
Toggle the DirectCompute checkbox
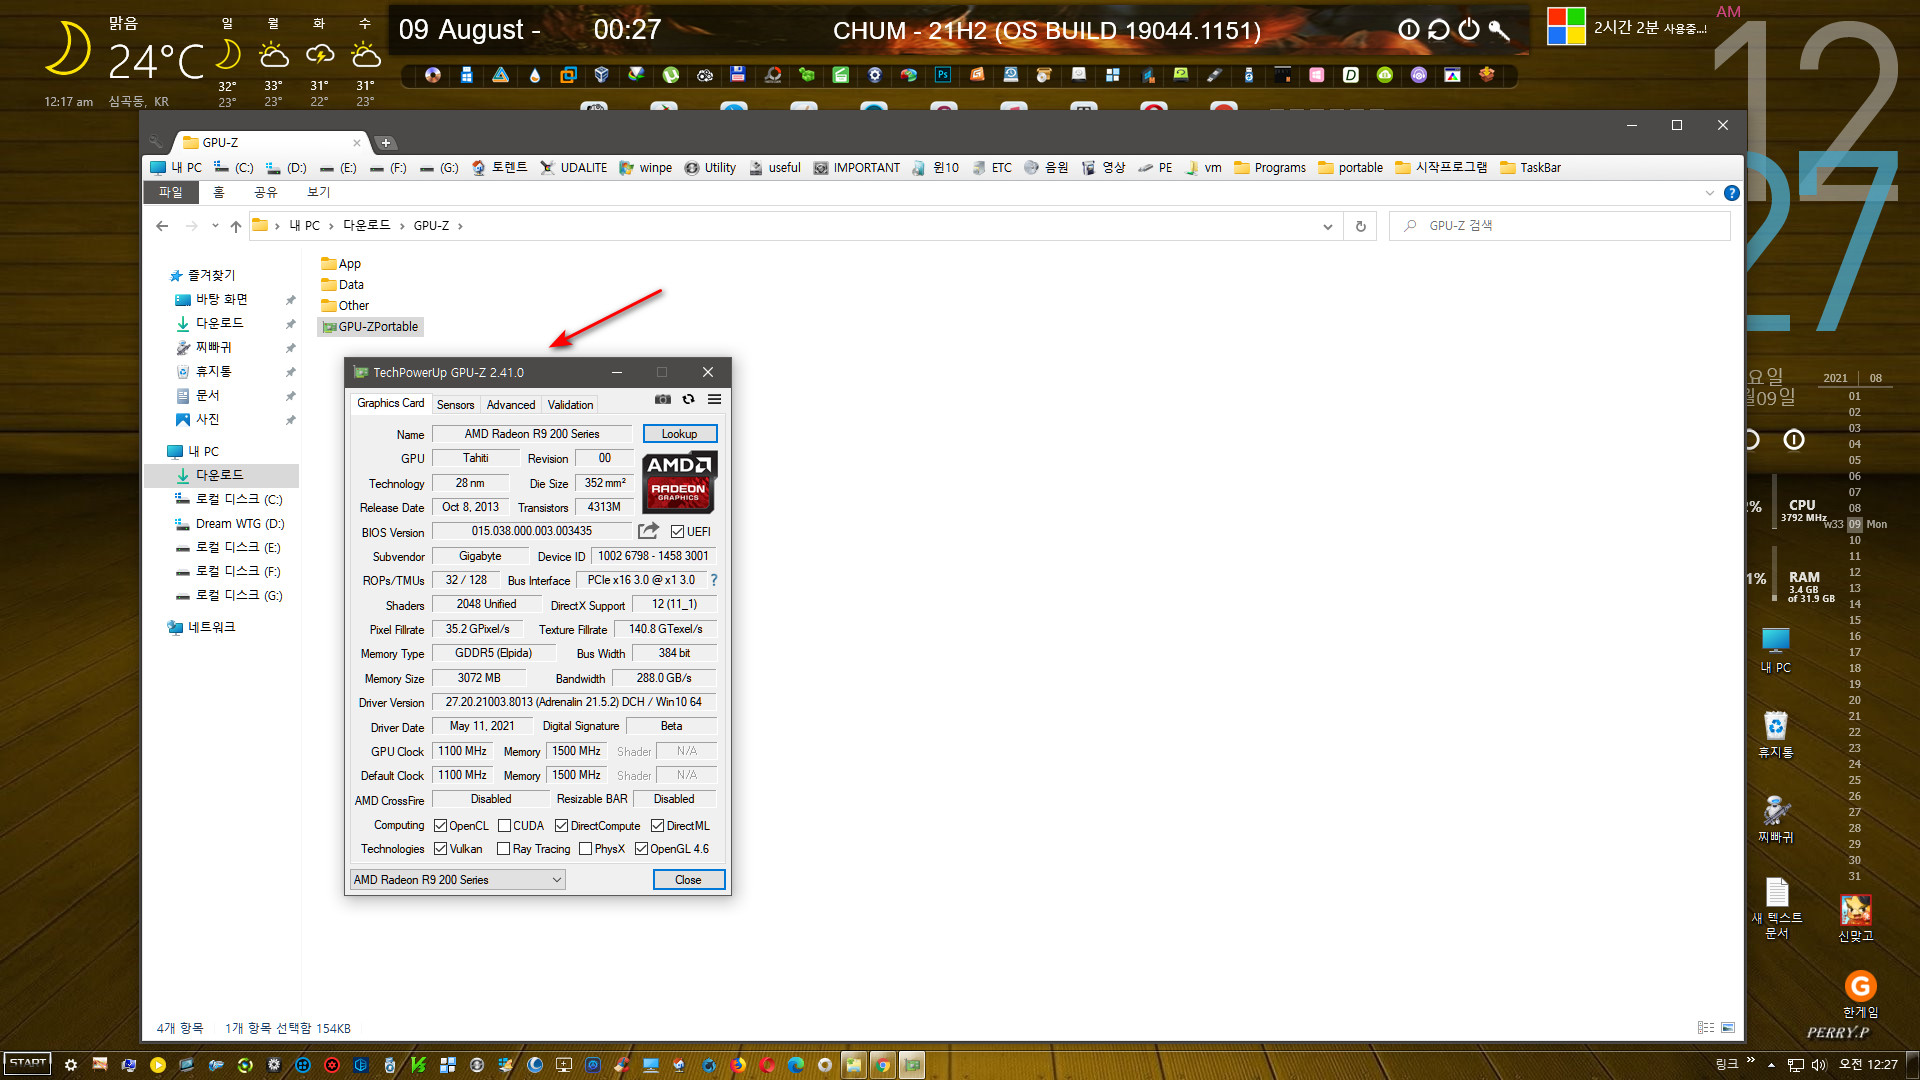(x=561, y=826)
